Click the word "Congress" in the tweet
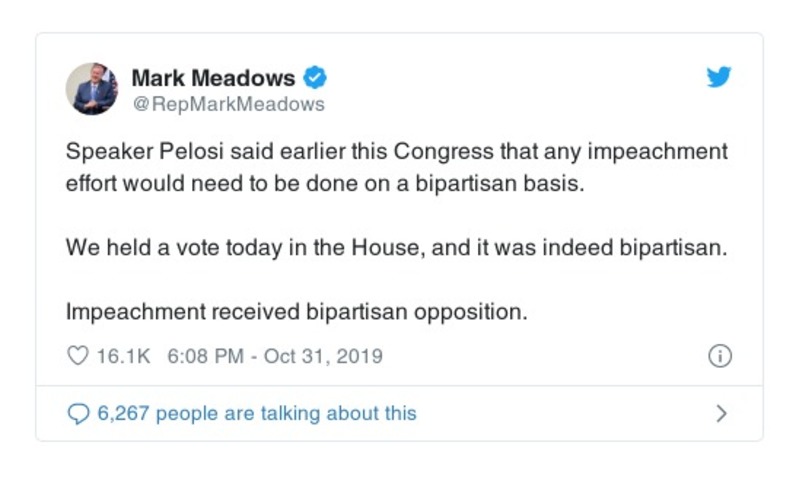This screenshot has width=799, height=490. (x=436, y=153)
